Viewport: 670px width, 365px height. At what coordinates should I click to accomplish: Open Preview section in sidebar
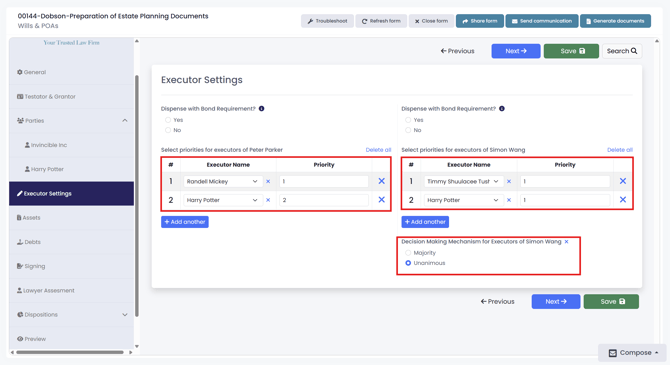pos(71,339)
